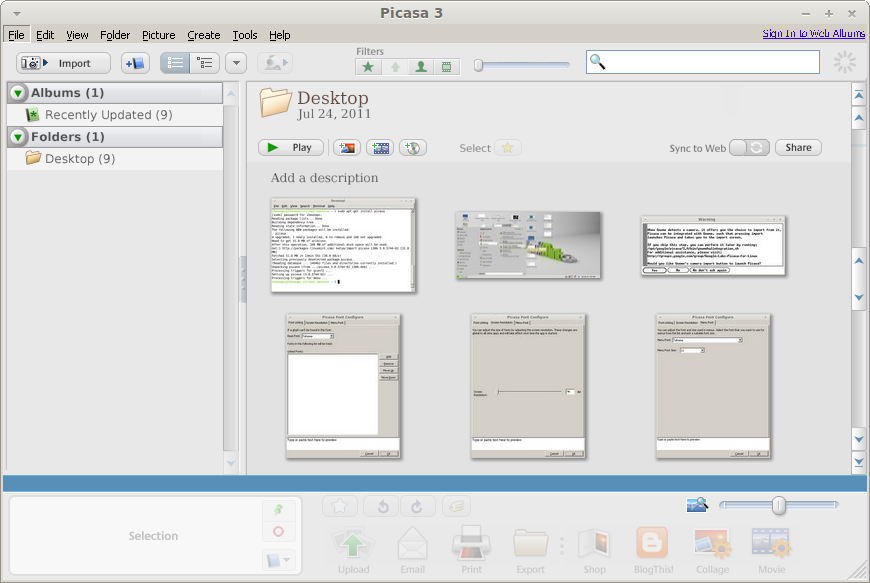Open the File menu
The width and height of the screenshot is (870, 583).
point(16,35)
